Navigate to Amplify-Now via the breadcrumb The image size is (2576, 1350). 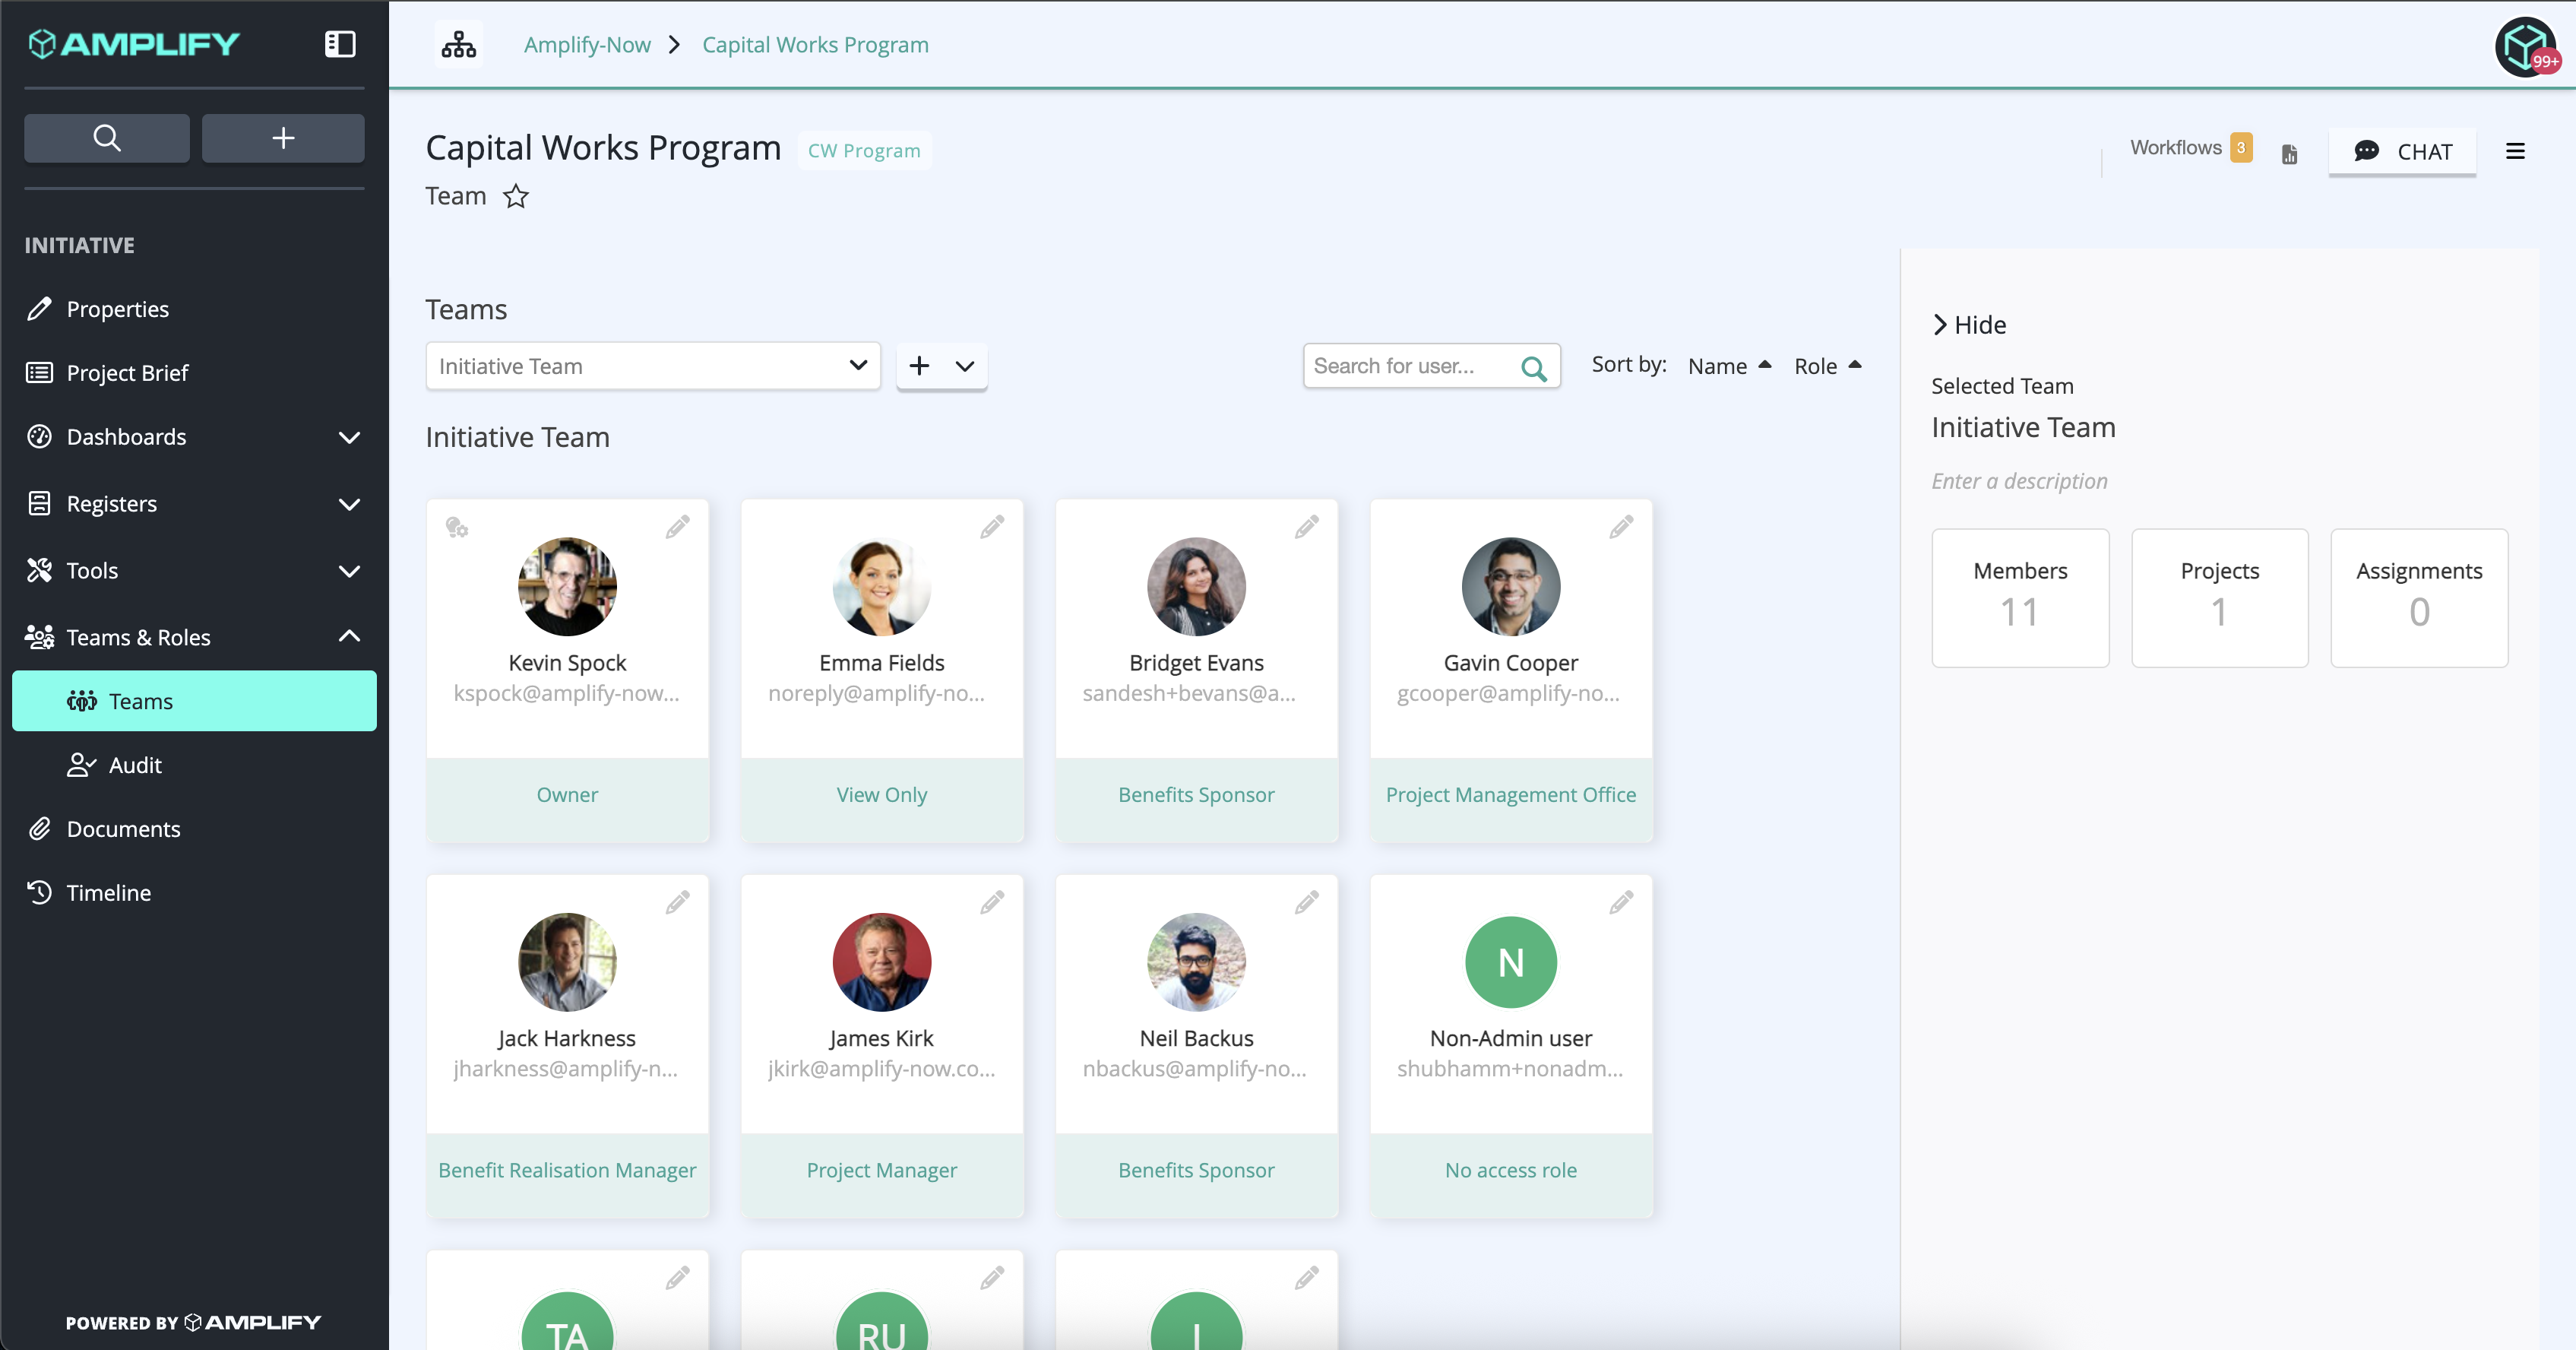586,44
